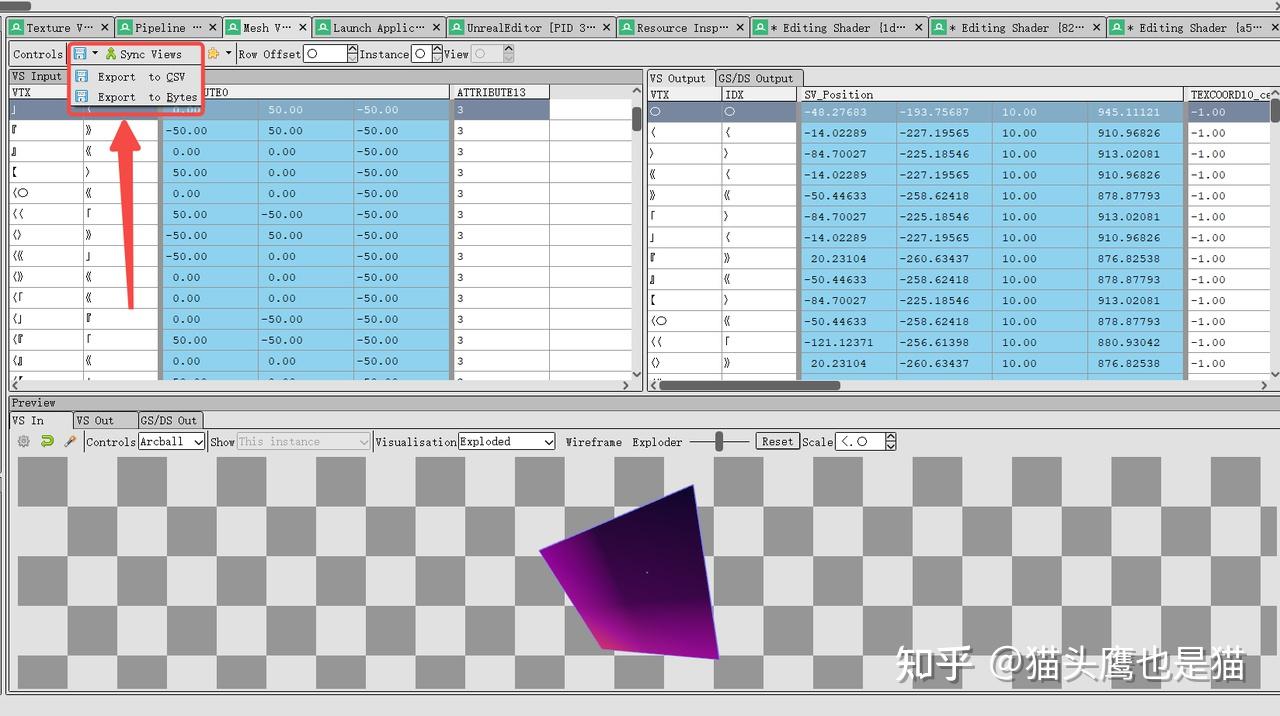Click the settings gear in the preview toolbar

click(24, 441)
